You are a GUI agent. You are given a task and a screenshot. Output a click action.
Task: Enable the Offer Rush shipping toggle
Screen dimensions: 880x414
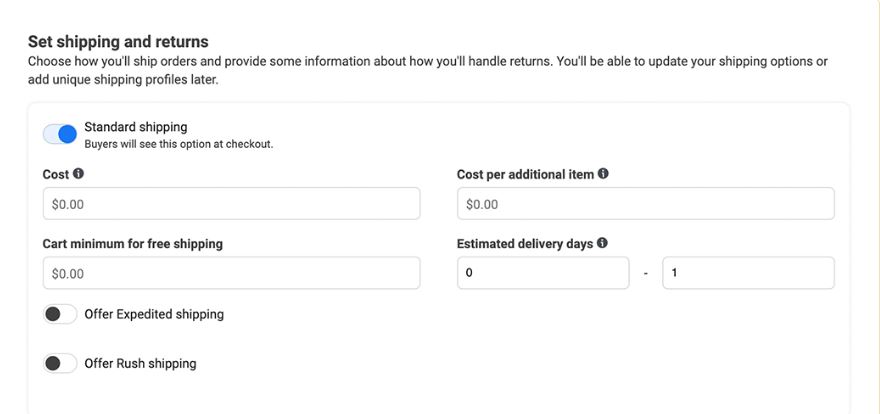60,364
